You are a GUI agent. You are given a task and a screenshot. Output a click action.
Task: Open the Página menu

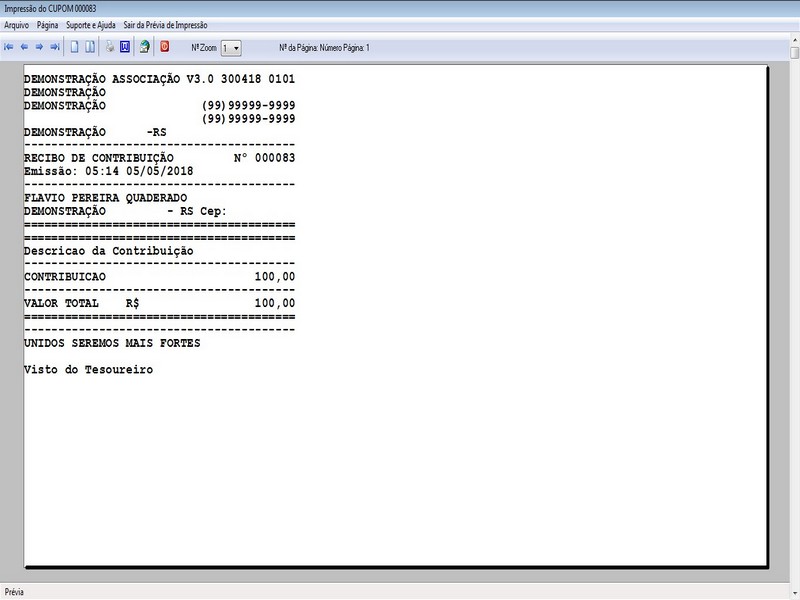coord(47,25)
